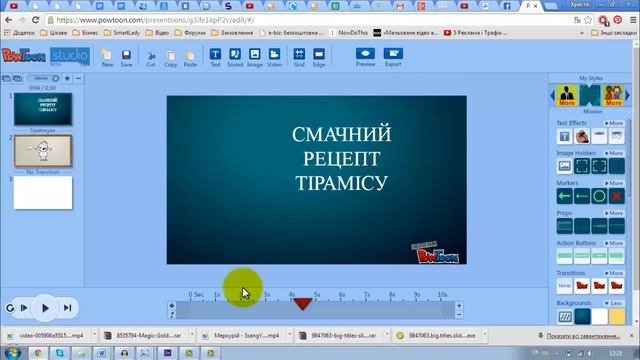640x360 pixels.
Task: Save the project using Save icon
Action: point(127,58)
